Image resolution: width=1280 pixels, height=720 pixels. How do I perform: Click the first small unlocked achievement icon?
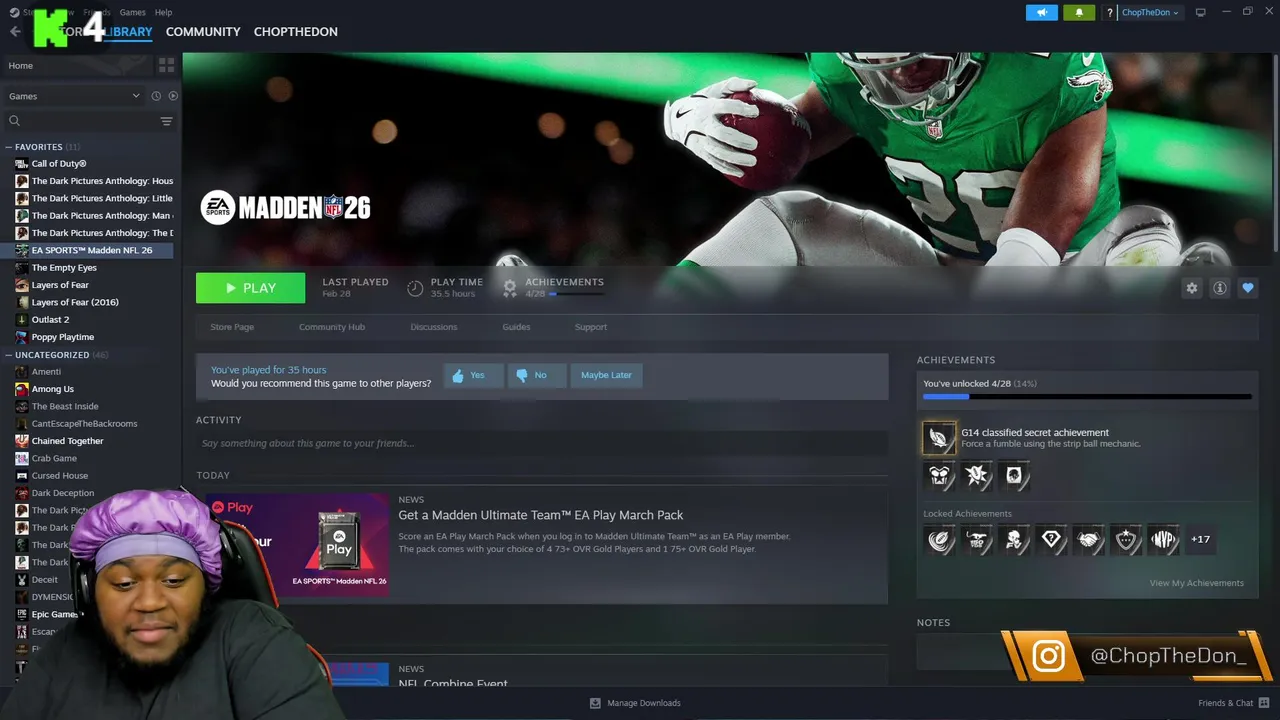click(940, 476)
